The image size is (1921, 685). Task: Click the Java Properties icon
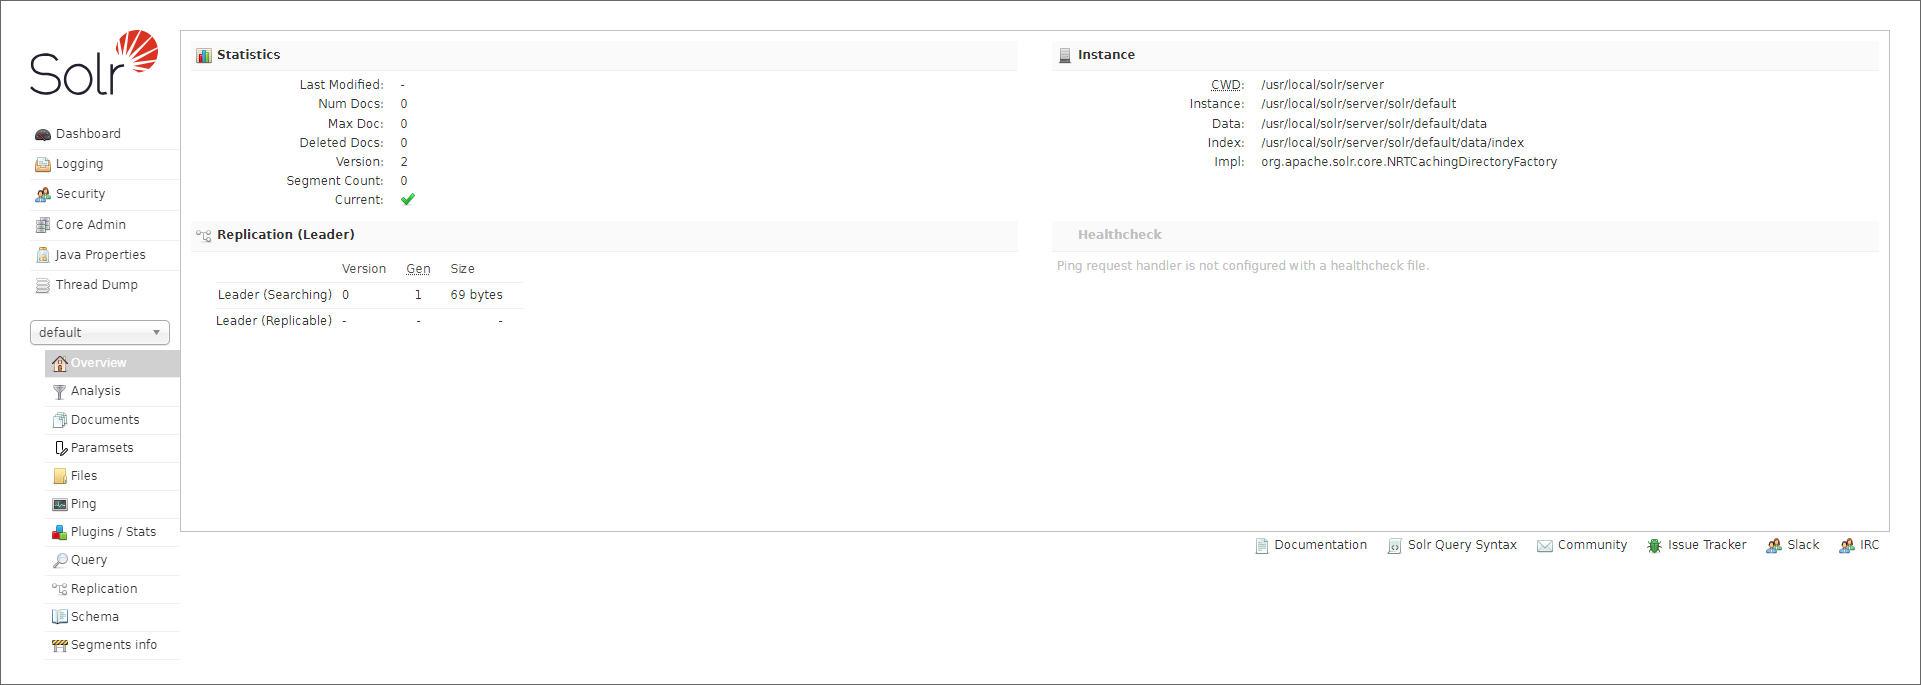pyautogui.click(x=43, y=255)
